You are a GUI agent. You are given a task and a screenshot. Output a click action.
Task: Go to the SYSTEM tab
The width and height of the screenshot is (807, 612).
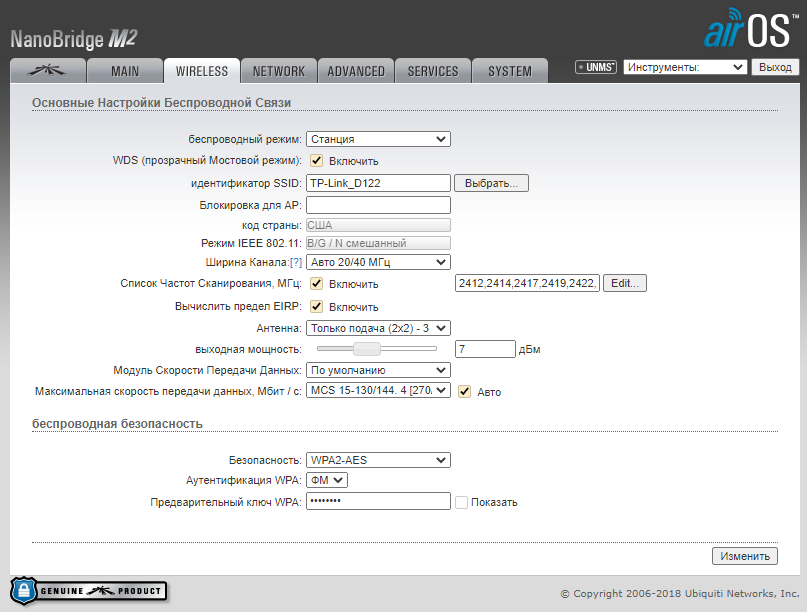pyautogui.click(x=510, y=71)
